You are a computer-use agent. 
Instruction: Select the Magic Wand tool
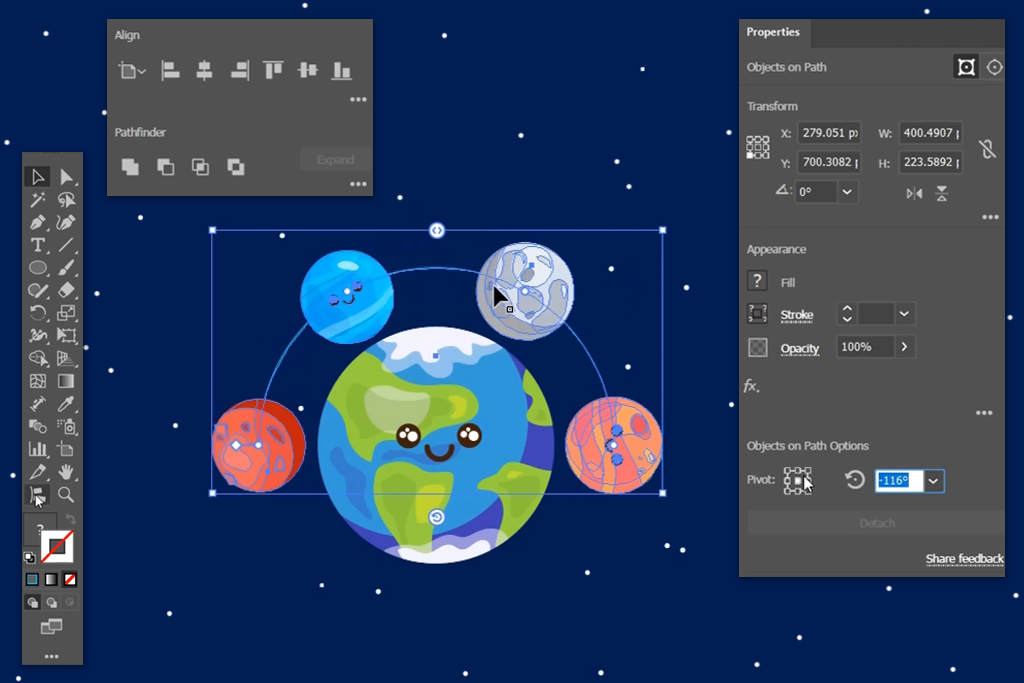click(x=37, y=199)
